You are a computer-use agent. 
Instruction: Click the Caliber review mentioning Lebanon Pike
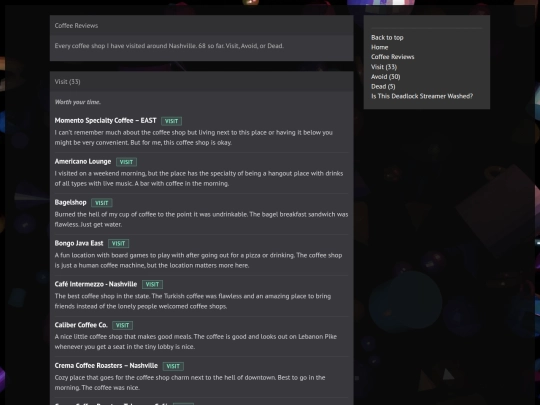(x=196, y=342)
